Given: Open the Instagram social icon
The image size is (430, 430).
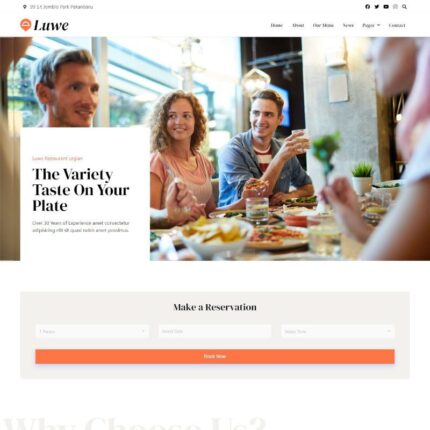Looking at the screenshot, I should 395,7.
